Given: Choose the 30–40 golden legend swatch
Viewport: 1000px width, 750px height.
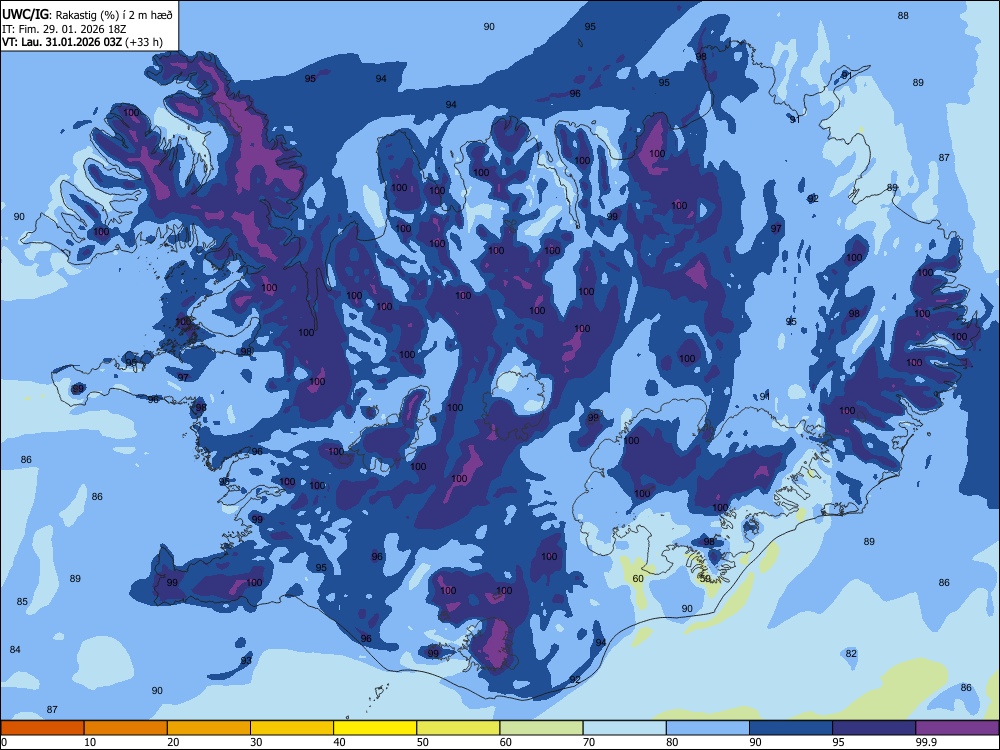Looking at the screenshot, I should pos(292,728).
